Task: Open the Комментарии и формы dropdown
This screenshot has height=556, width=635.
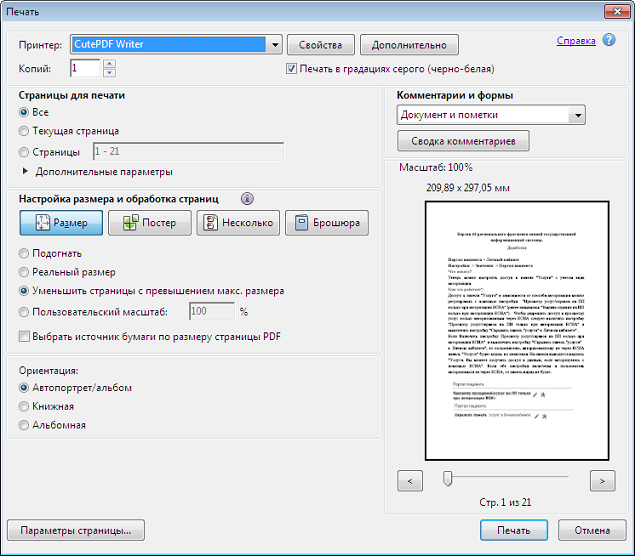Action: [x=576, y=115]
